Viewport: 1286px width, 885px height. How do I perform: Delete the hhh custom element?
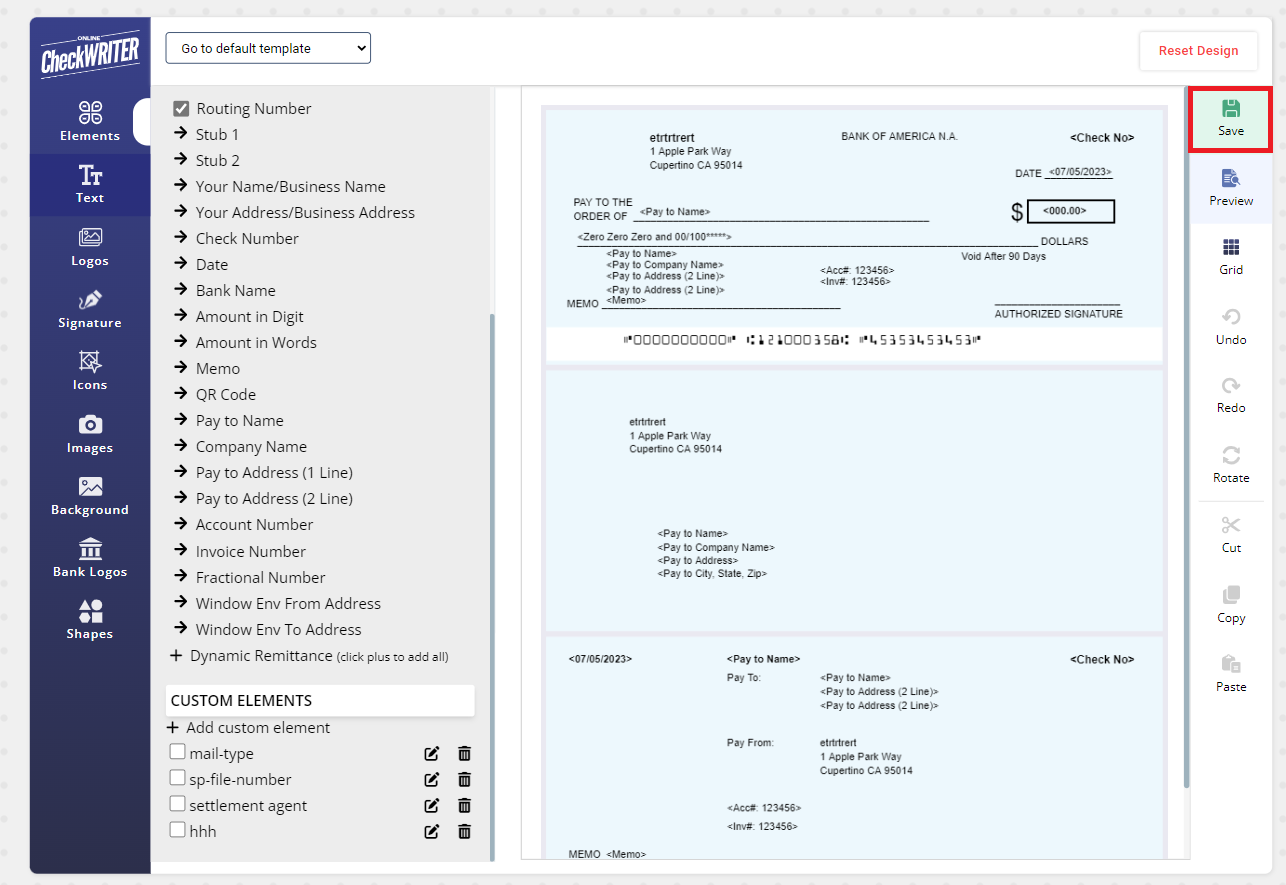[x=464, y=832]
